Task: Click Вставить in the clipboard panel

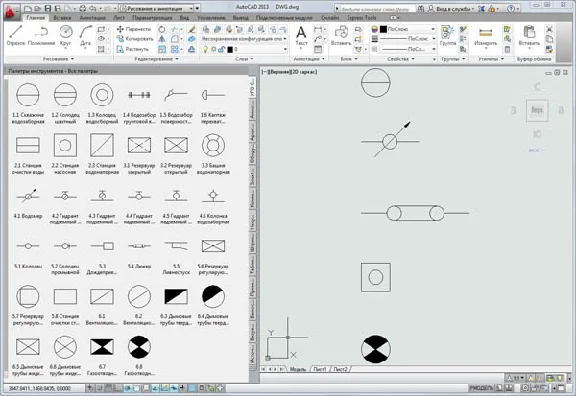Action: [x=529, y=36]
